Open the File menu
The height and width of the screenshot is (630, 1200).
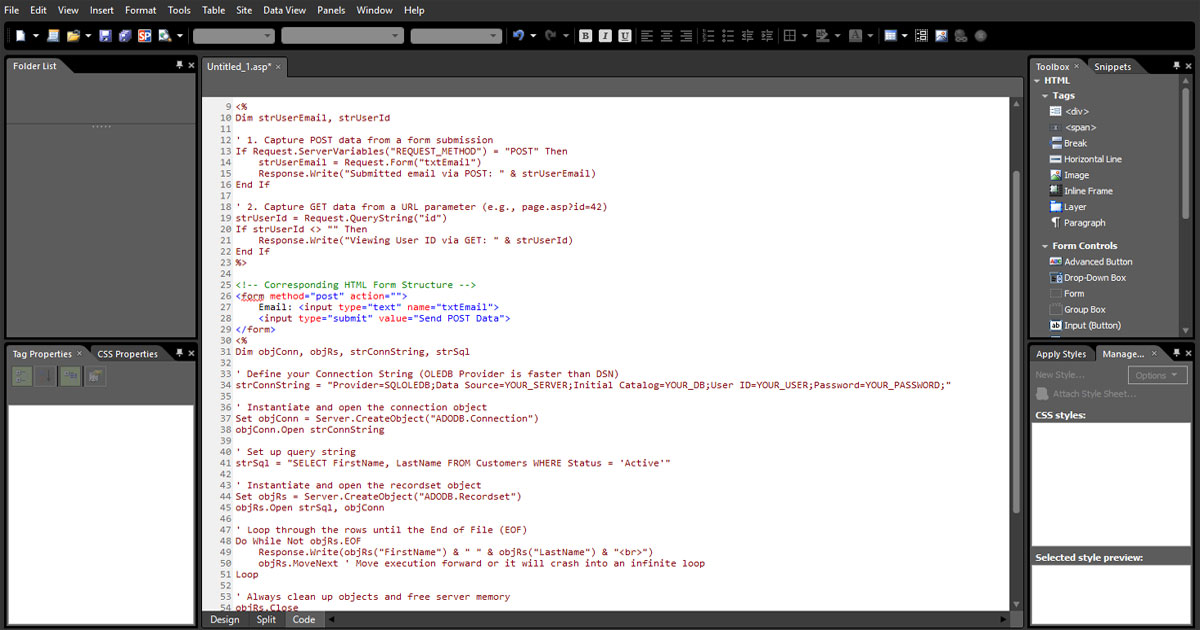[12, 10]
